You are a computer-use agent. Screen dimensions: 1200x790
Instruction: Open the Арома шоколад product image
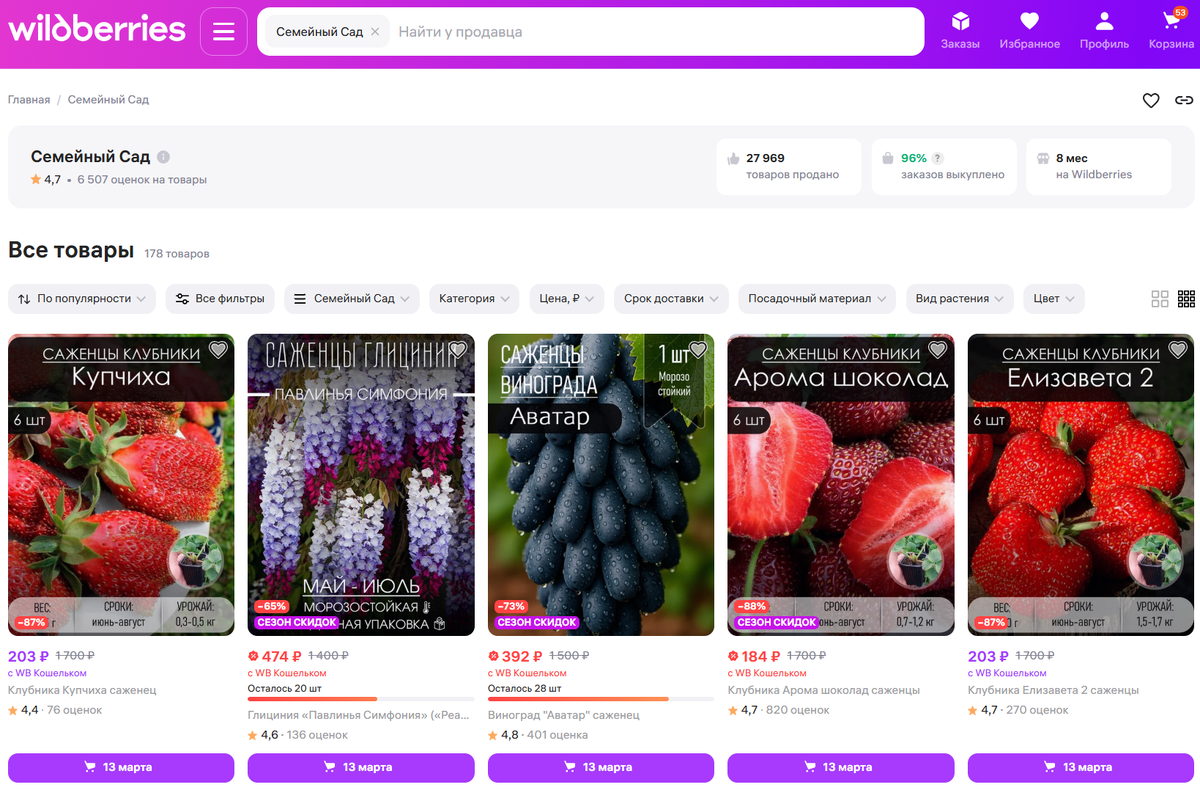841,485
